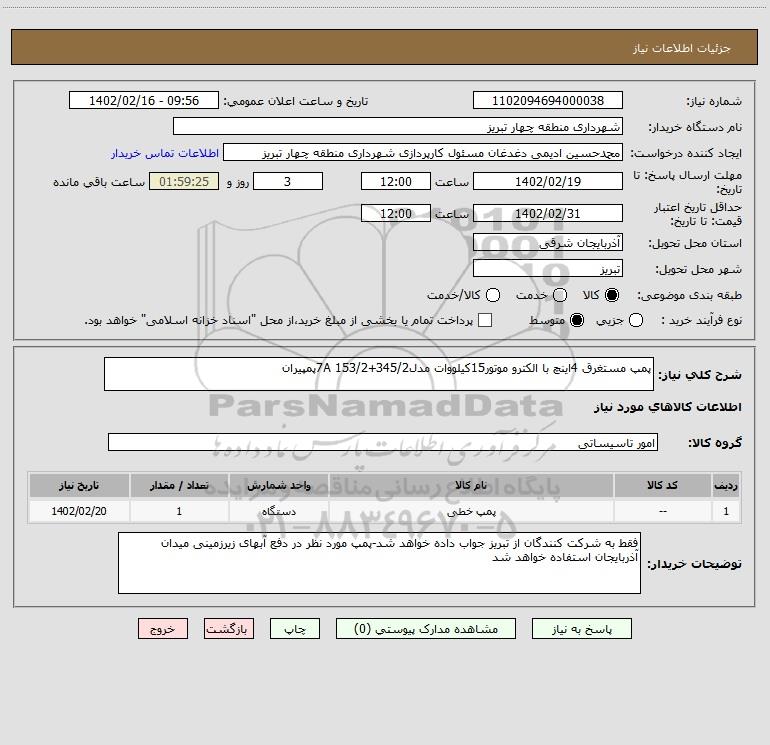Click the پمپ خطی item name cell
The width and height of the screenshot is (770, 745).
(x=471, y=511)
